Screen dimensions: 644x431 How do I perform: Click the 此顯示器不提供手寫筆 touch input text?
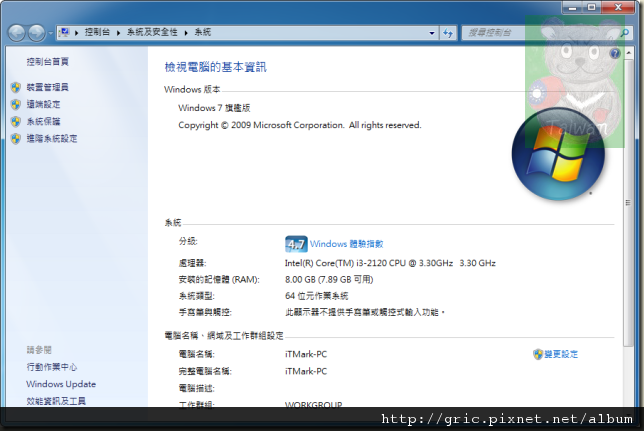tap(365, 312)
